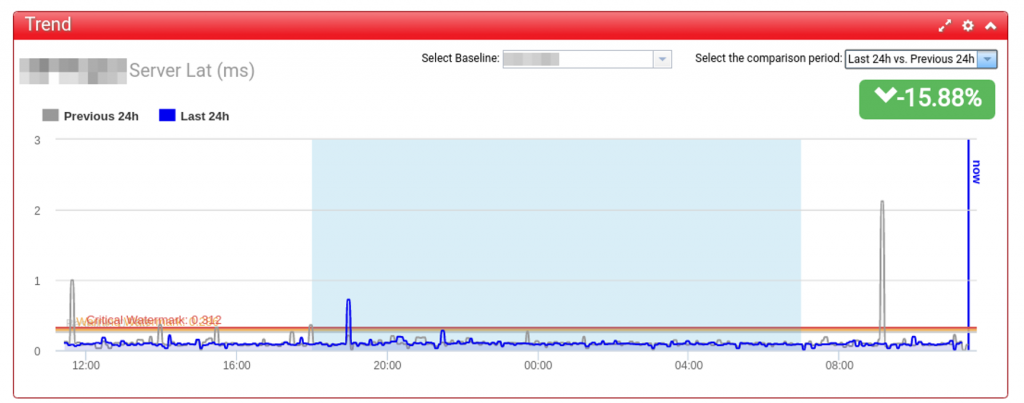Screen dimensions: 1024x403
Task: Expand the Trend panel to fullscreen
Action: [945, 26]
